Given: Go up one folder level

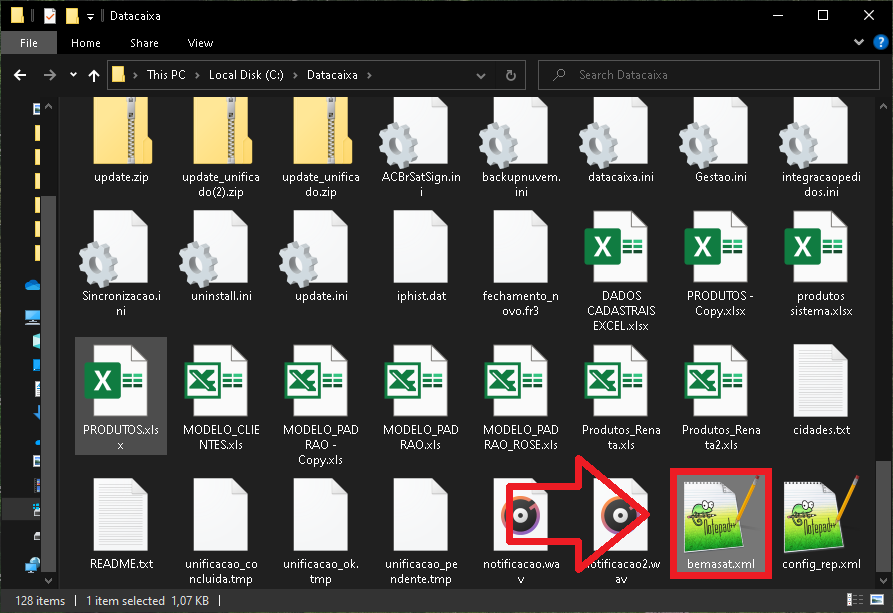Looking at the screenshot, I should click(x=94, y=75).
